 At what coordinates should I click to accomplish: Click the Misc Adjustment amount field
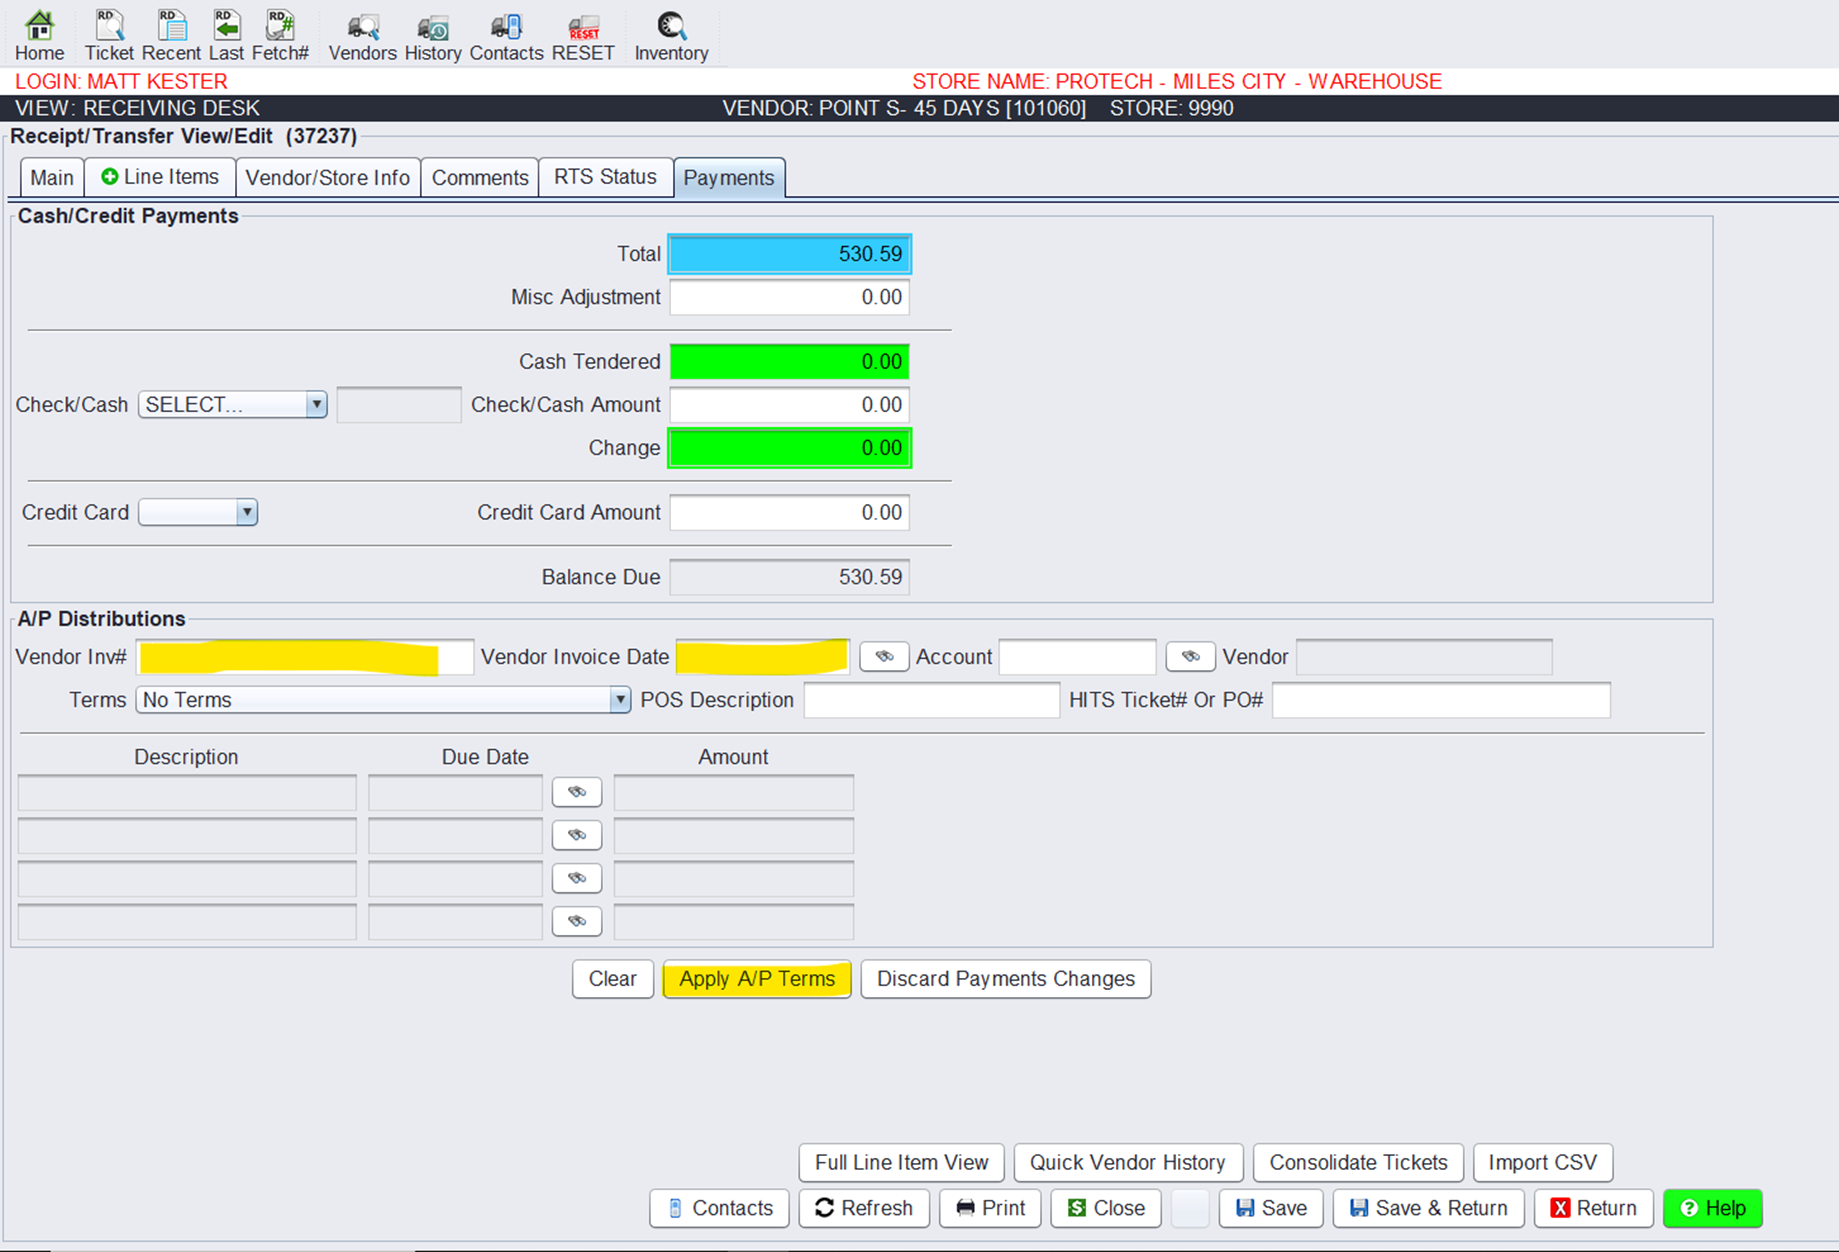(789, 297)
